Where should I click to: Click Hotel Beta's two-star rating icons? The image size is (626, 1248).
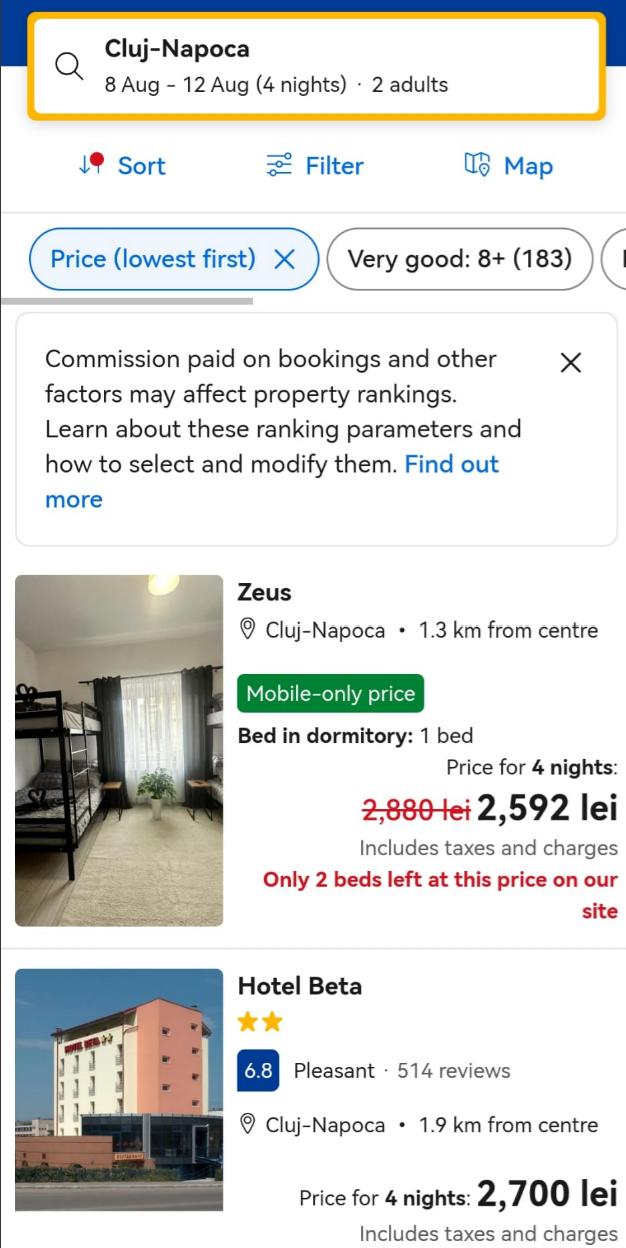tap(260, 1022)
